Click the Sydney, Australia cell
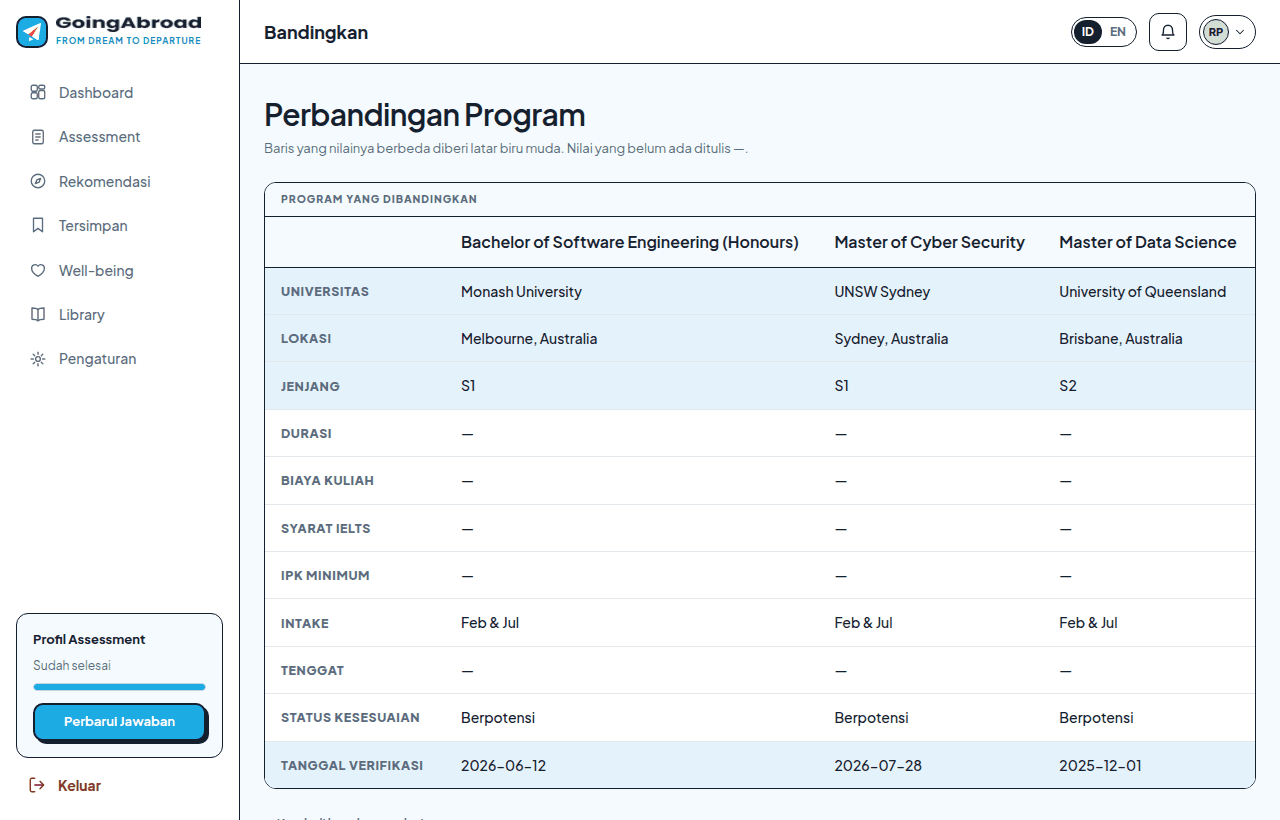This screenshot has width=1280, height=820. tap(891, 339)
